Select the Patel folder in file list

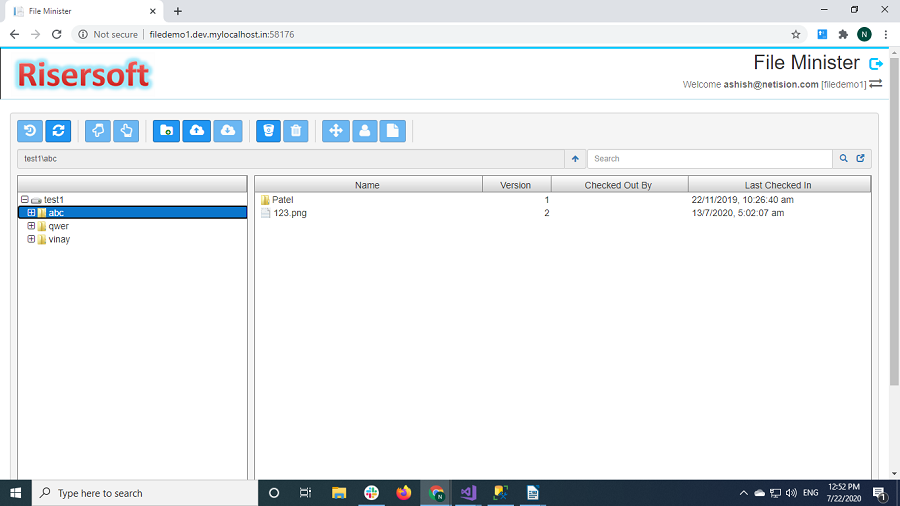(x=282, y=200)
